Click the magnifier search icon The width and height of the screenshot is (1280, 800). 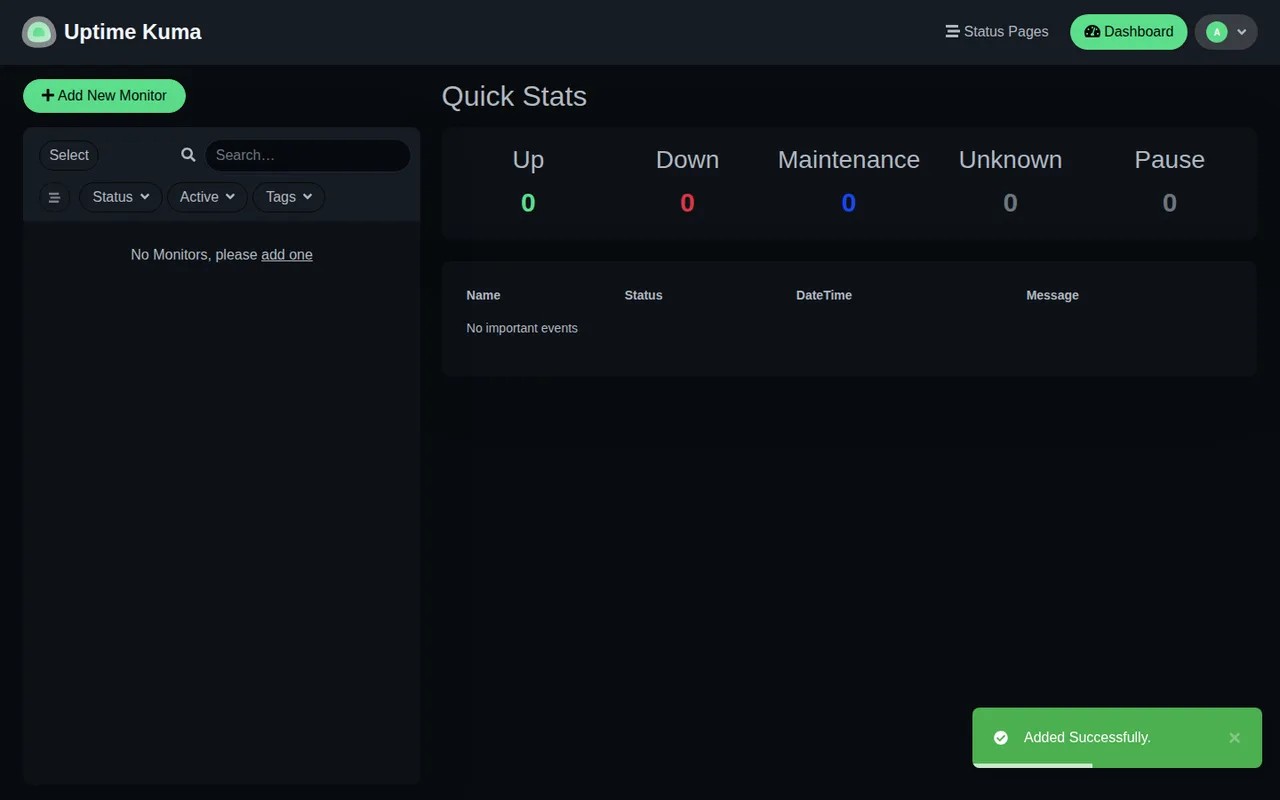click(188, 155)
